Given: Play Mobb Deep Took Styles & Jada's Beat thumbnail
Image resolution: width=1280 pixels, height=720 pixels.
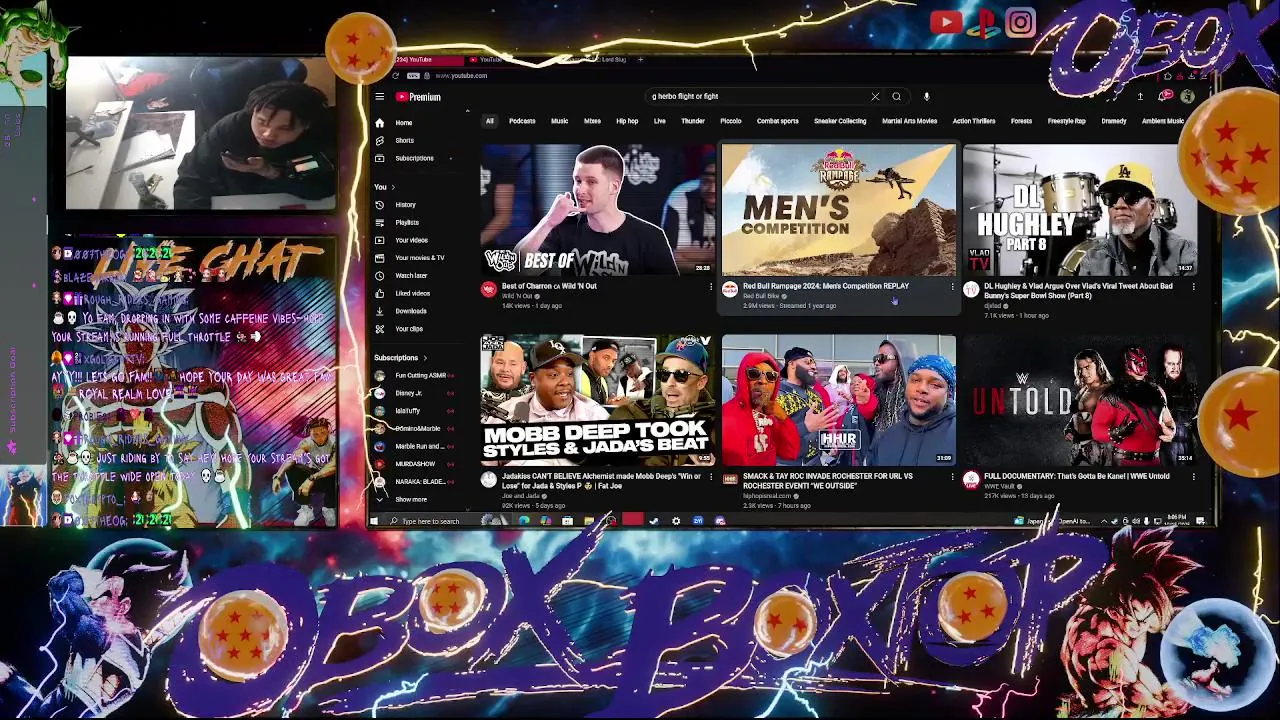Looking at the screenshot, I should tap(597, 400).
